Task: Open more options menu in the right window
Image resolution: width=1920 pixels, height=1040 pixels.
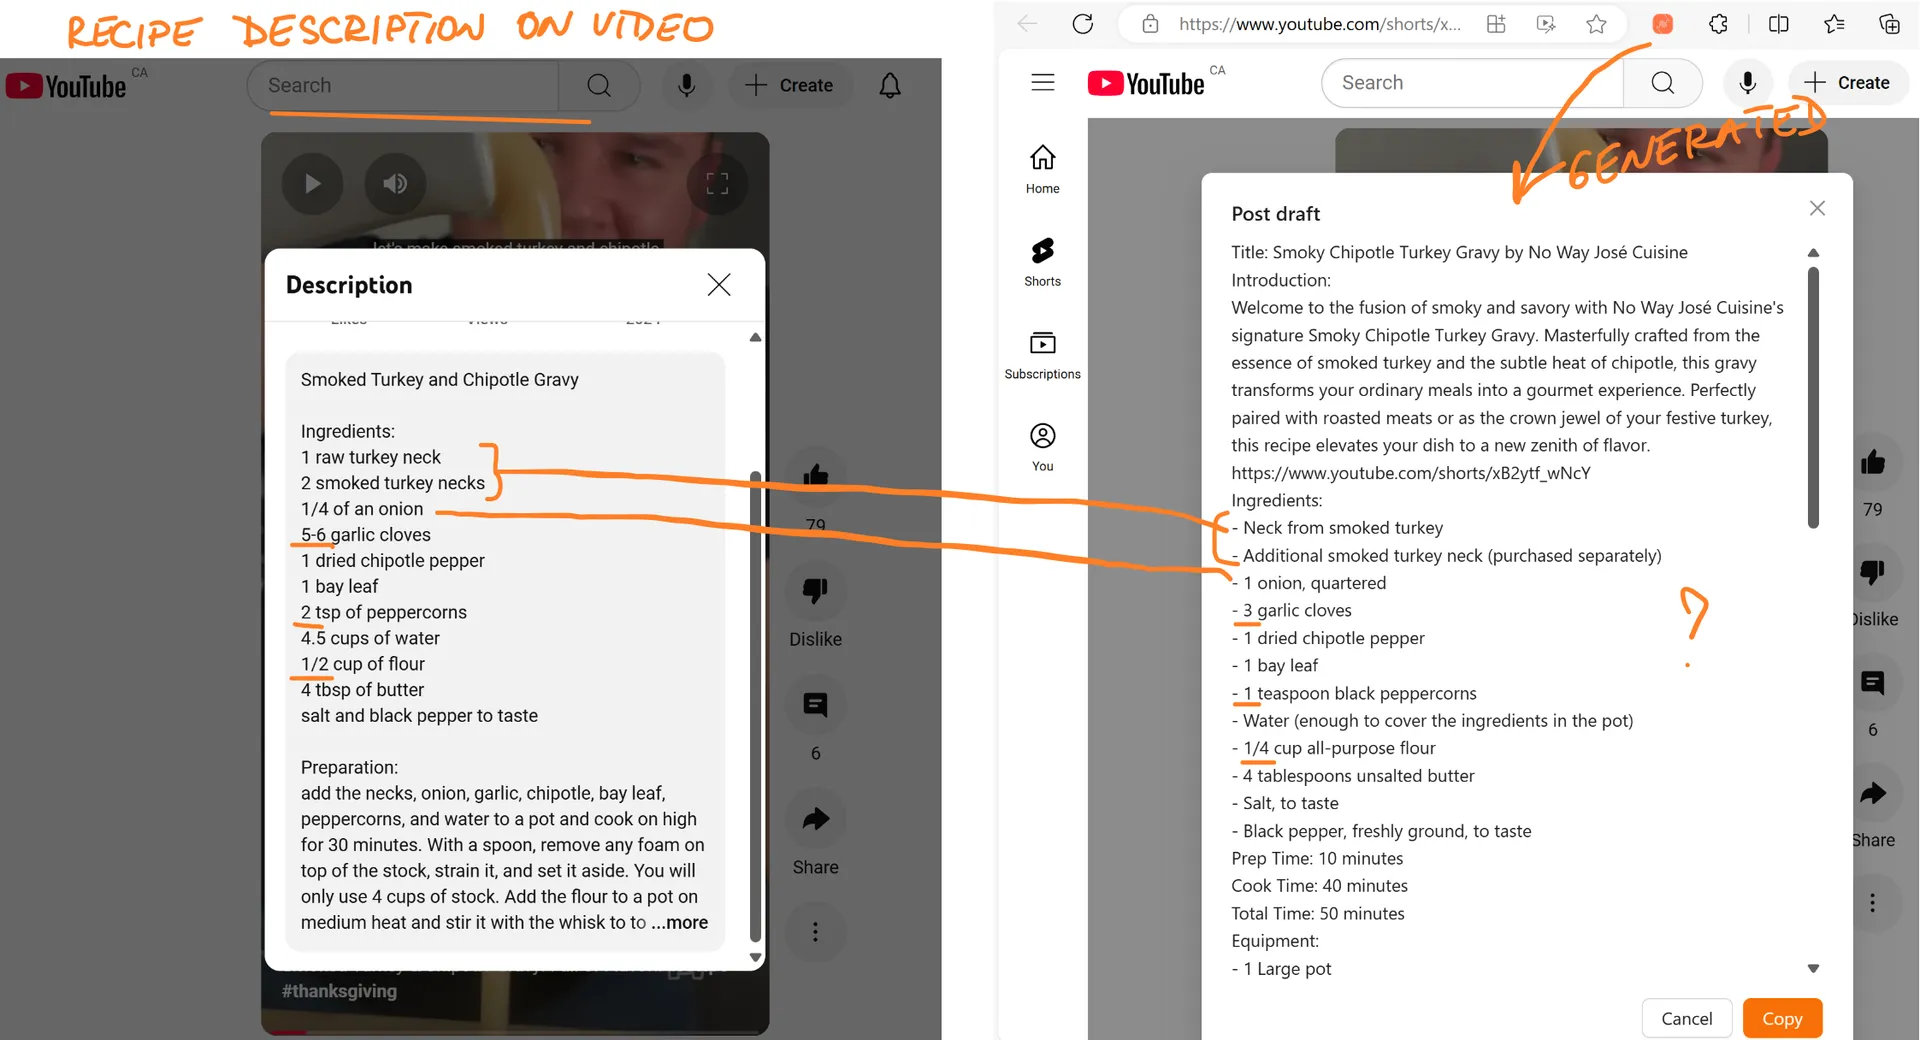Action: click(x=1873, y=903)
